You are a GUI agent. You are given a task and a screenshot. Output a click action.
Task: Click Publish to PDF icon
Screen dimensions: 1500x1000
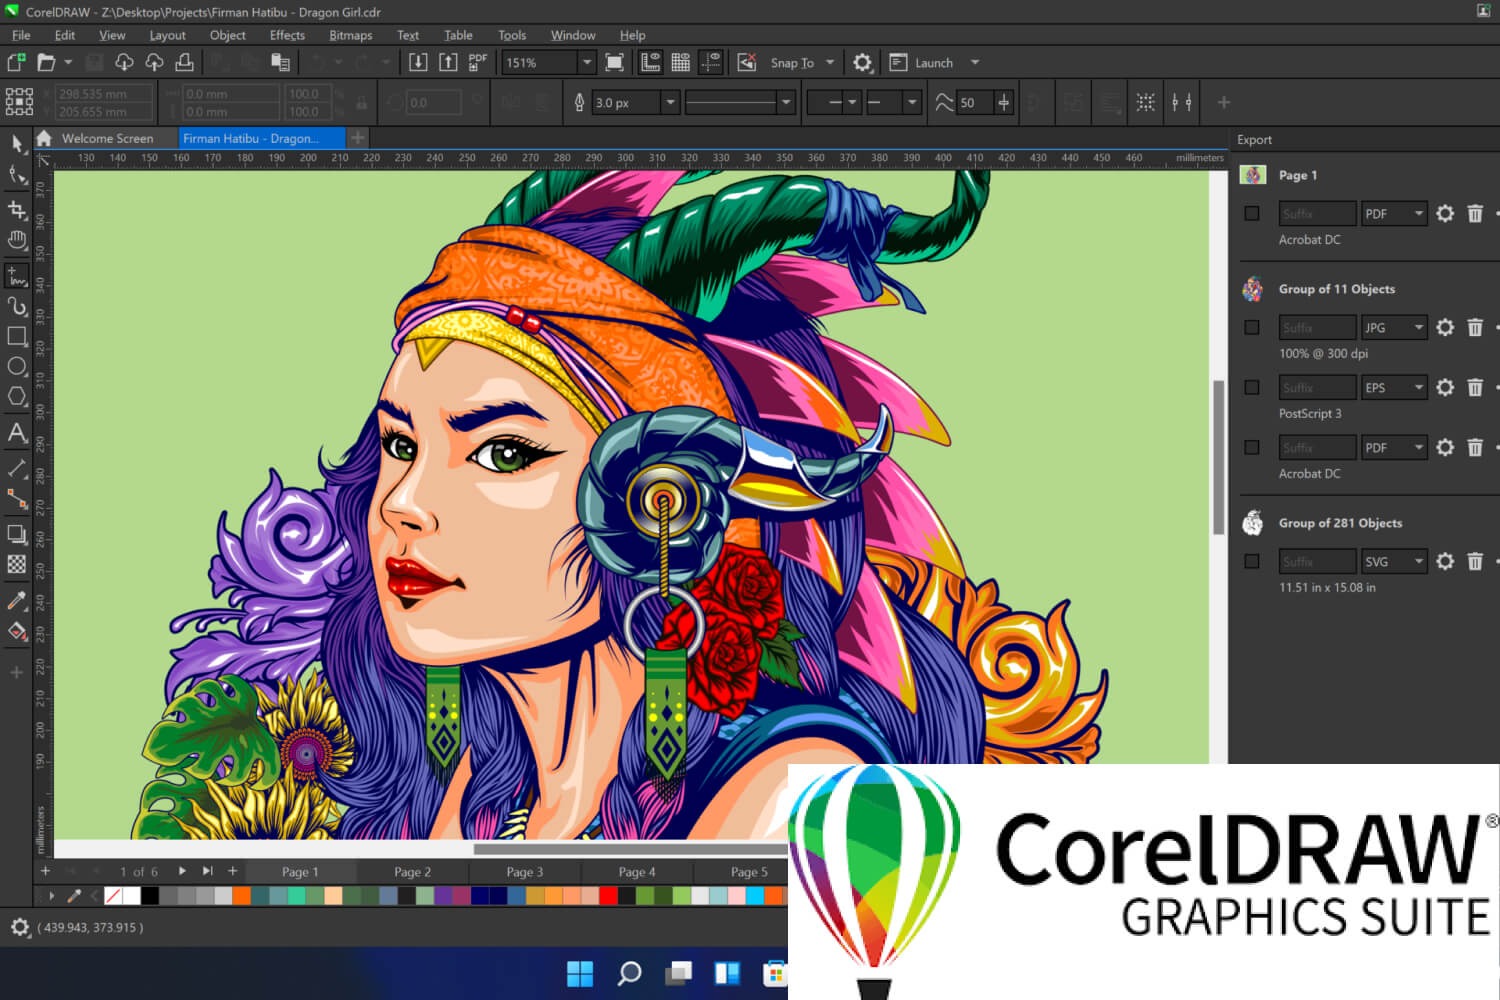tap(478, 62)
